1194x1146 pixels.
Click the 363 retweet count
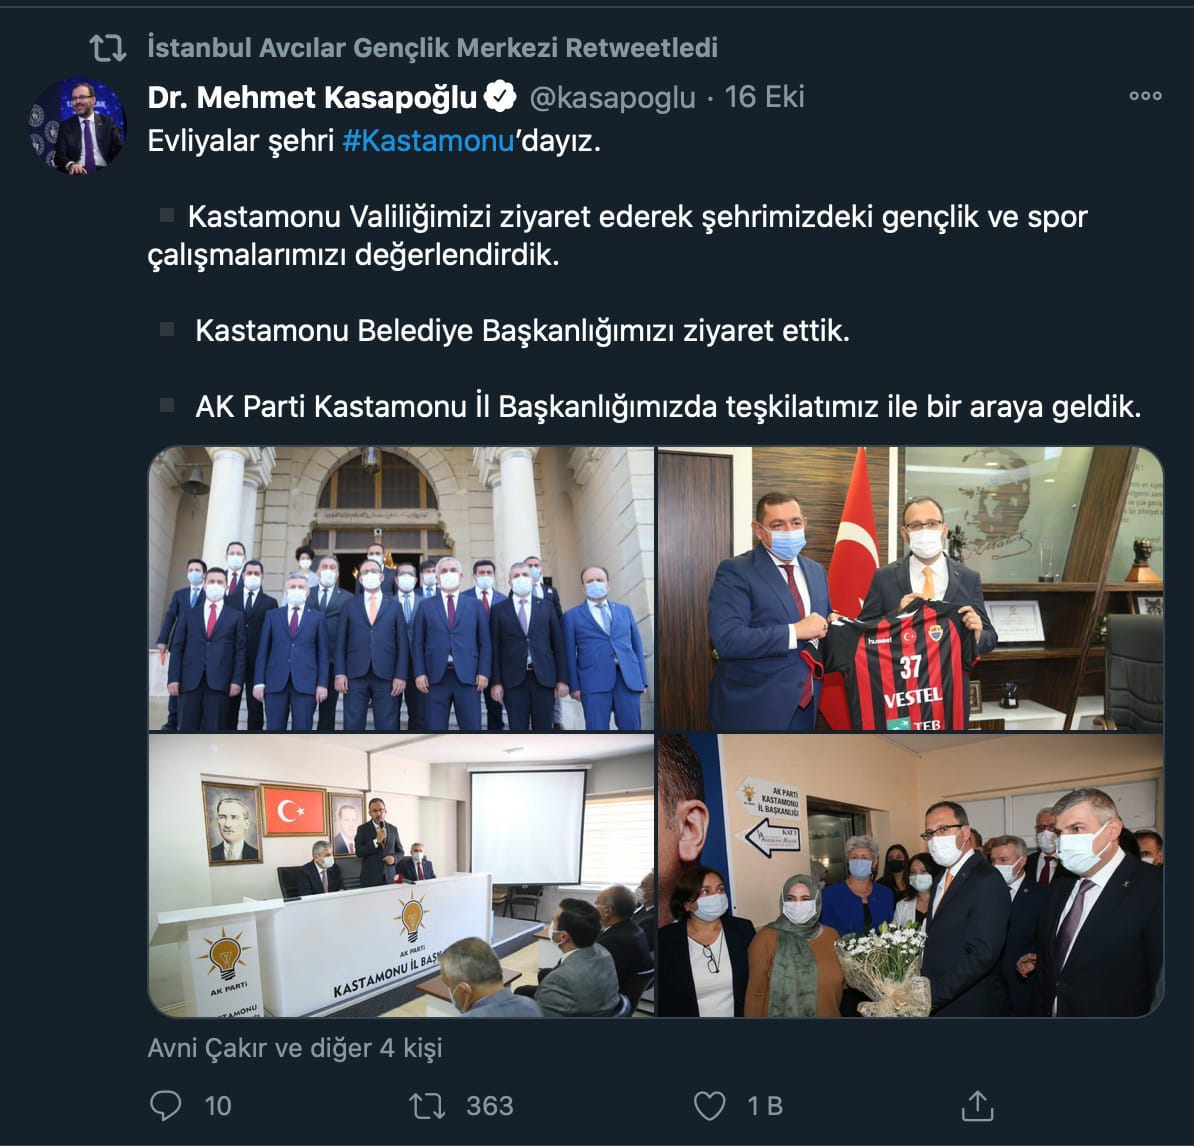(490, 1106)
